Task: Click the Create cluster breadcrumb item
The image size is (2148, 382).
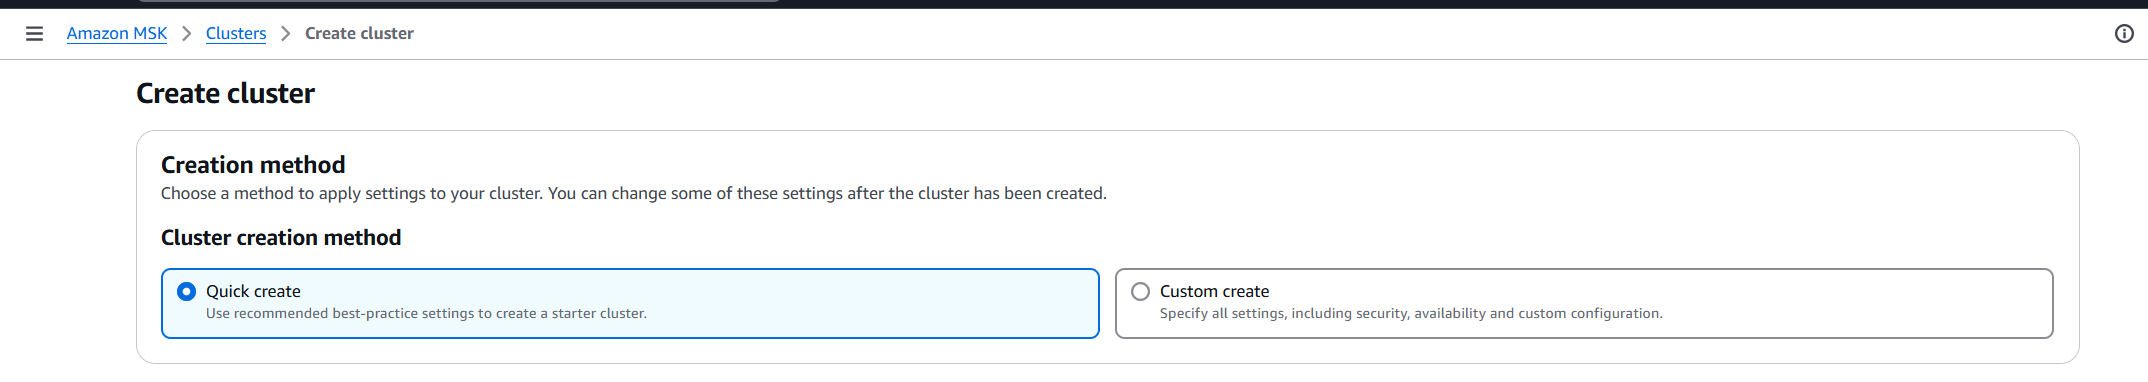Action: pyautogui.click(x=359, y=34)
